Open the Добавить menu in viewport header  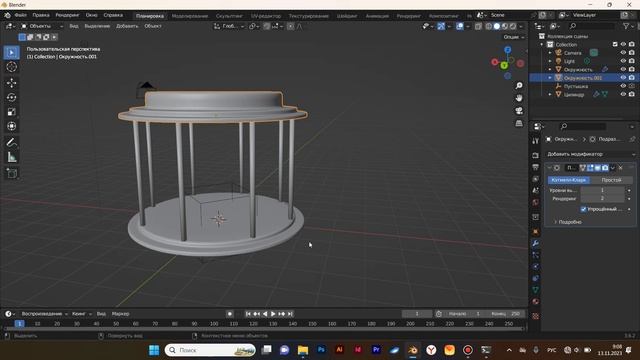pyautogui.click(x=127, y=26)
